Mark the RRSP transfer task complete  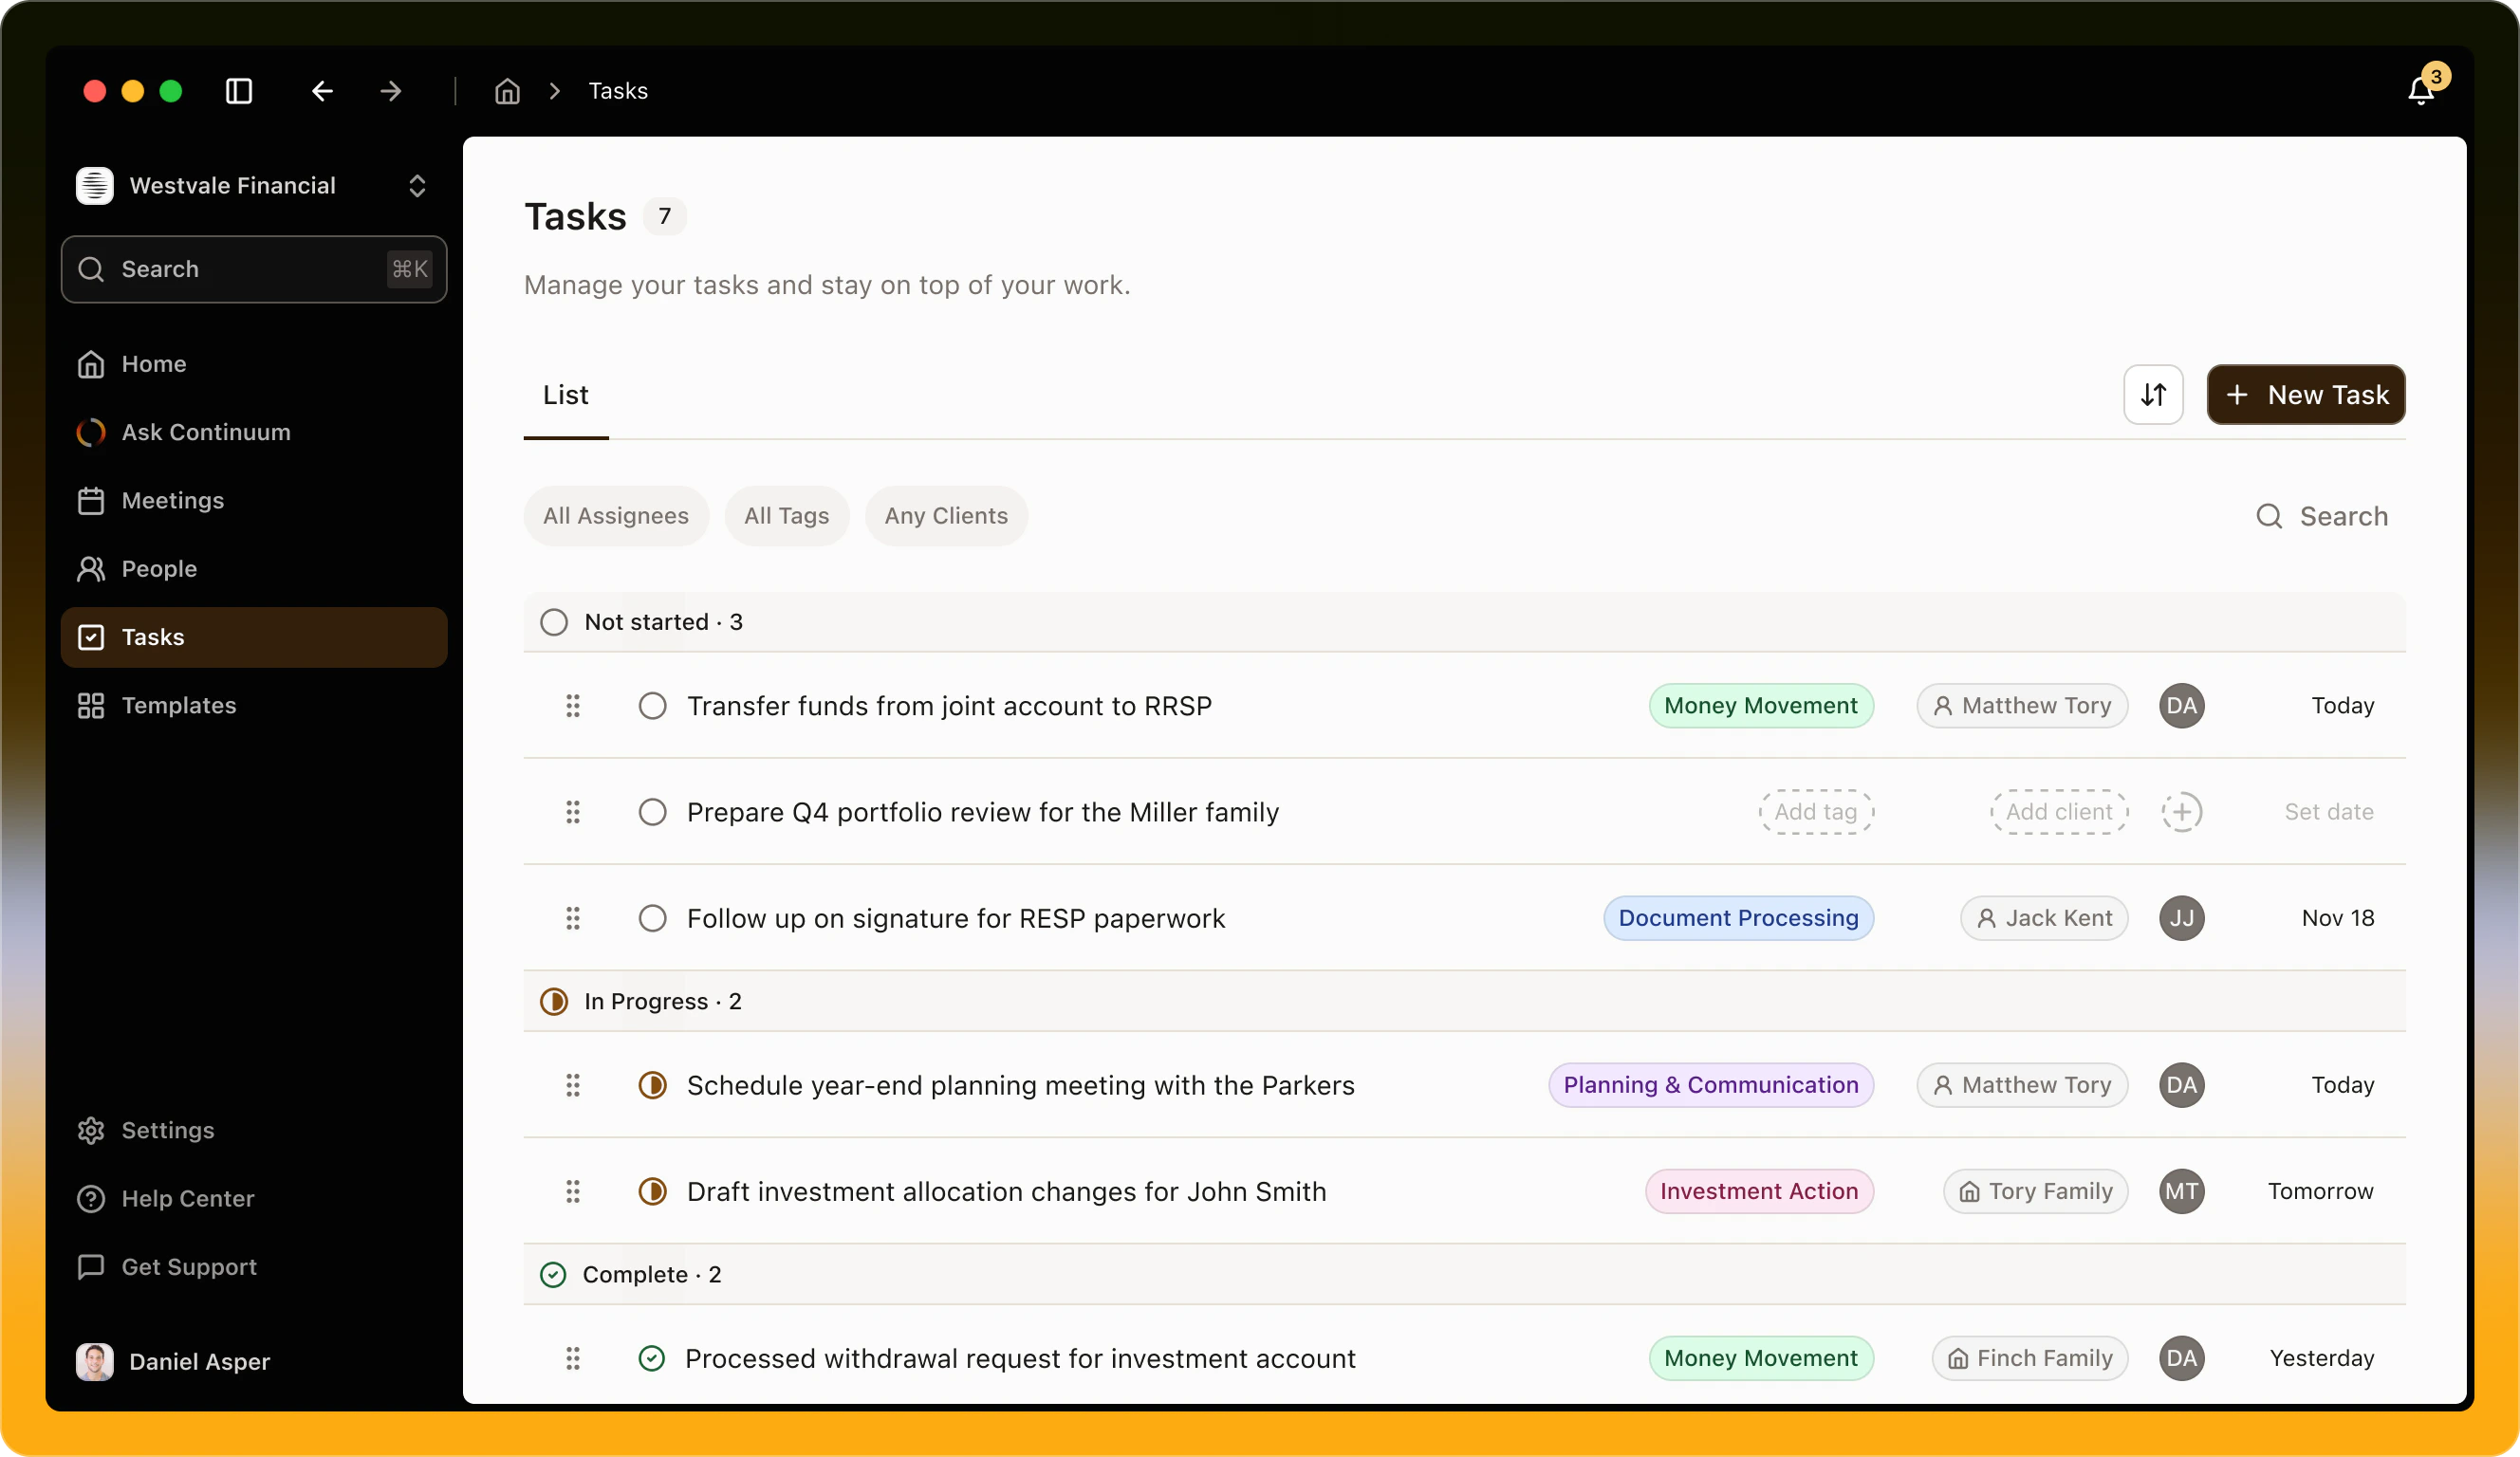point(652,706)
